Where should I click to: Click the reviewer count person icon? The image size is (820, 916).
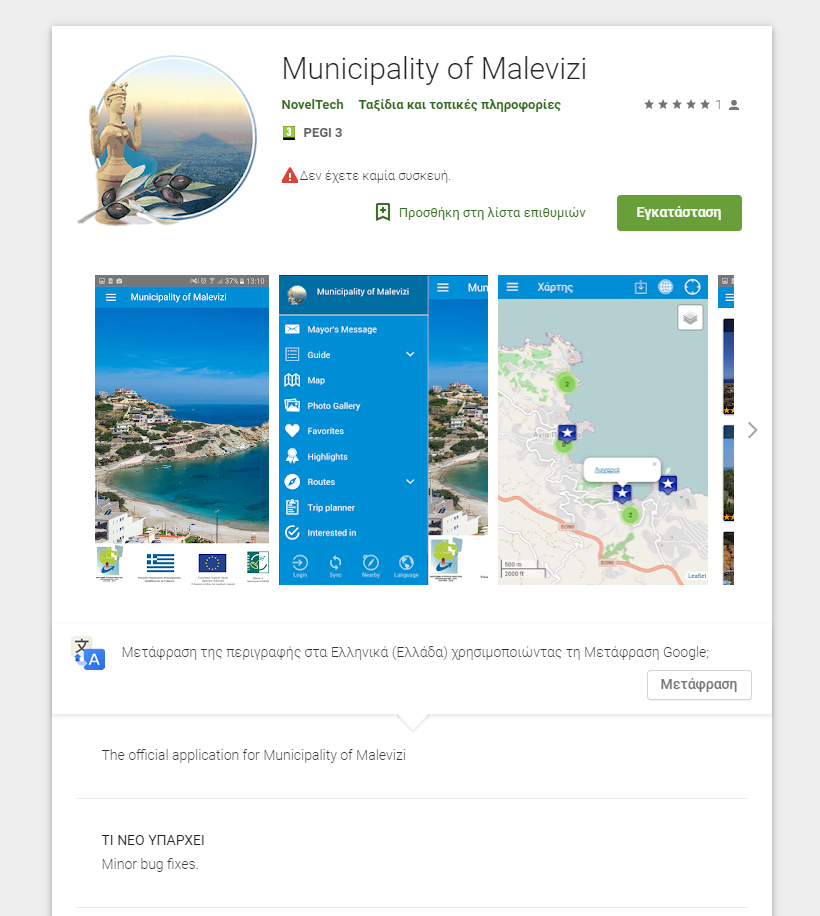coord(734,104)
